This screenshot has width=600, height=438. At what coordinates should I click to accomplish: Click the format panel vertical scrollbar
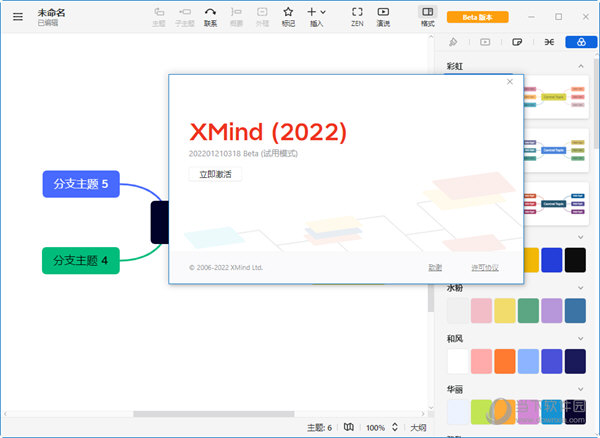596,103
